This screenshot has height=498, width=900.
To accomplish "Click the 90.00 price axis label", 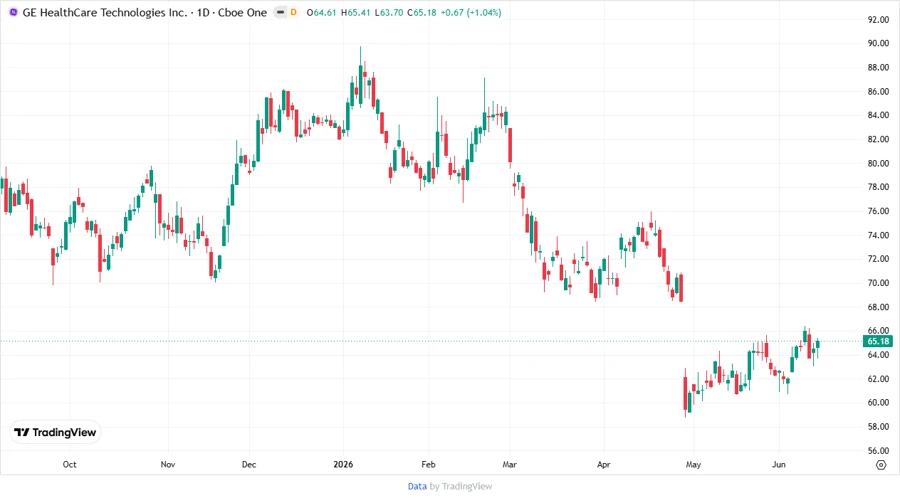I will click(878, 44).
